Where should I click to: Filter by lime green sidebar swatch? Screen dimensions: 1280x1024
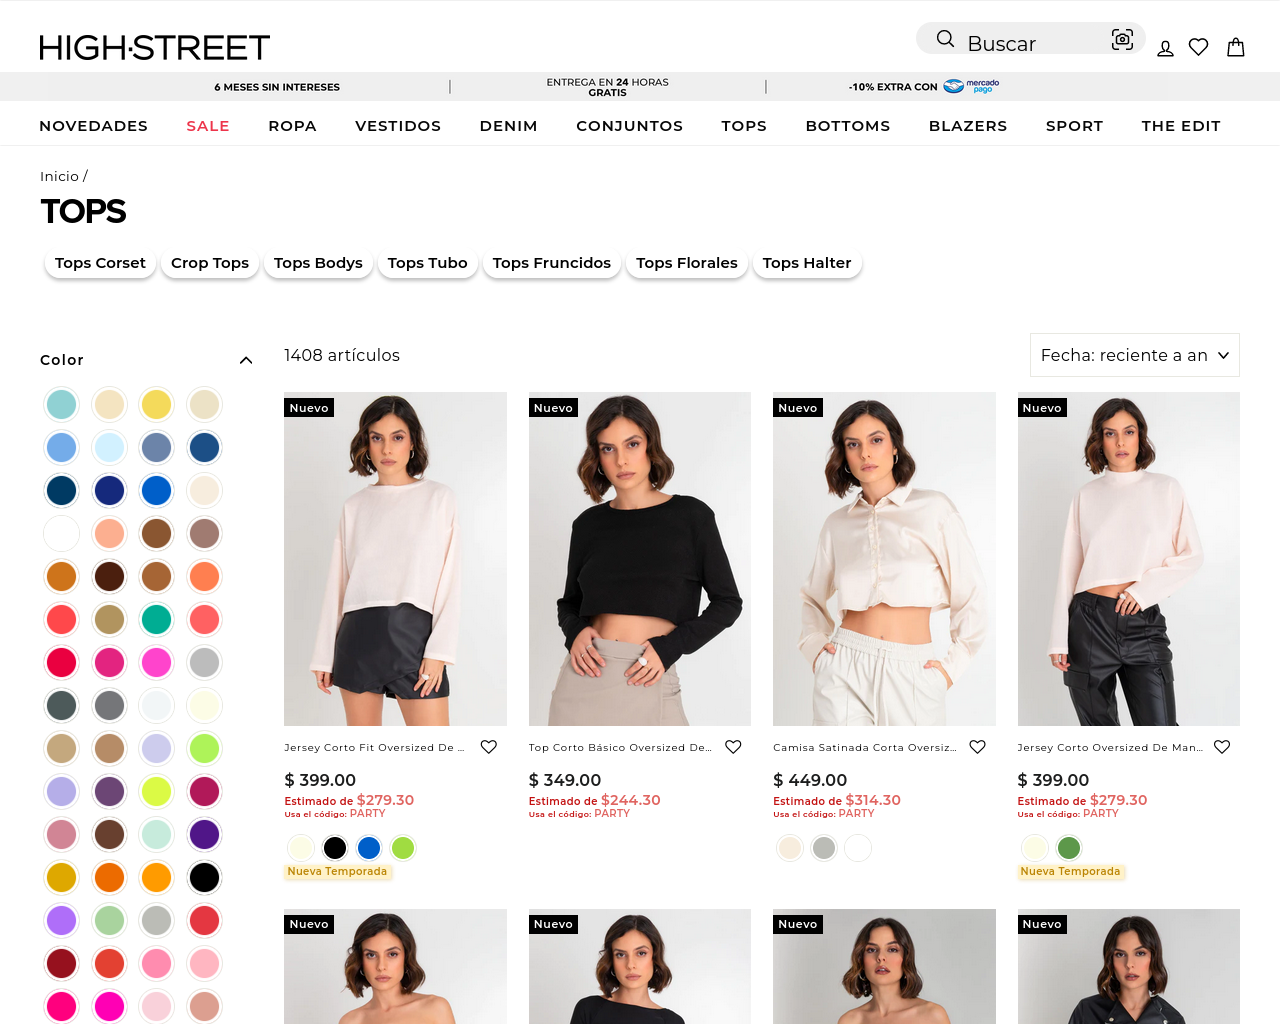204,748
